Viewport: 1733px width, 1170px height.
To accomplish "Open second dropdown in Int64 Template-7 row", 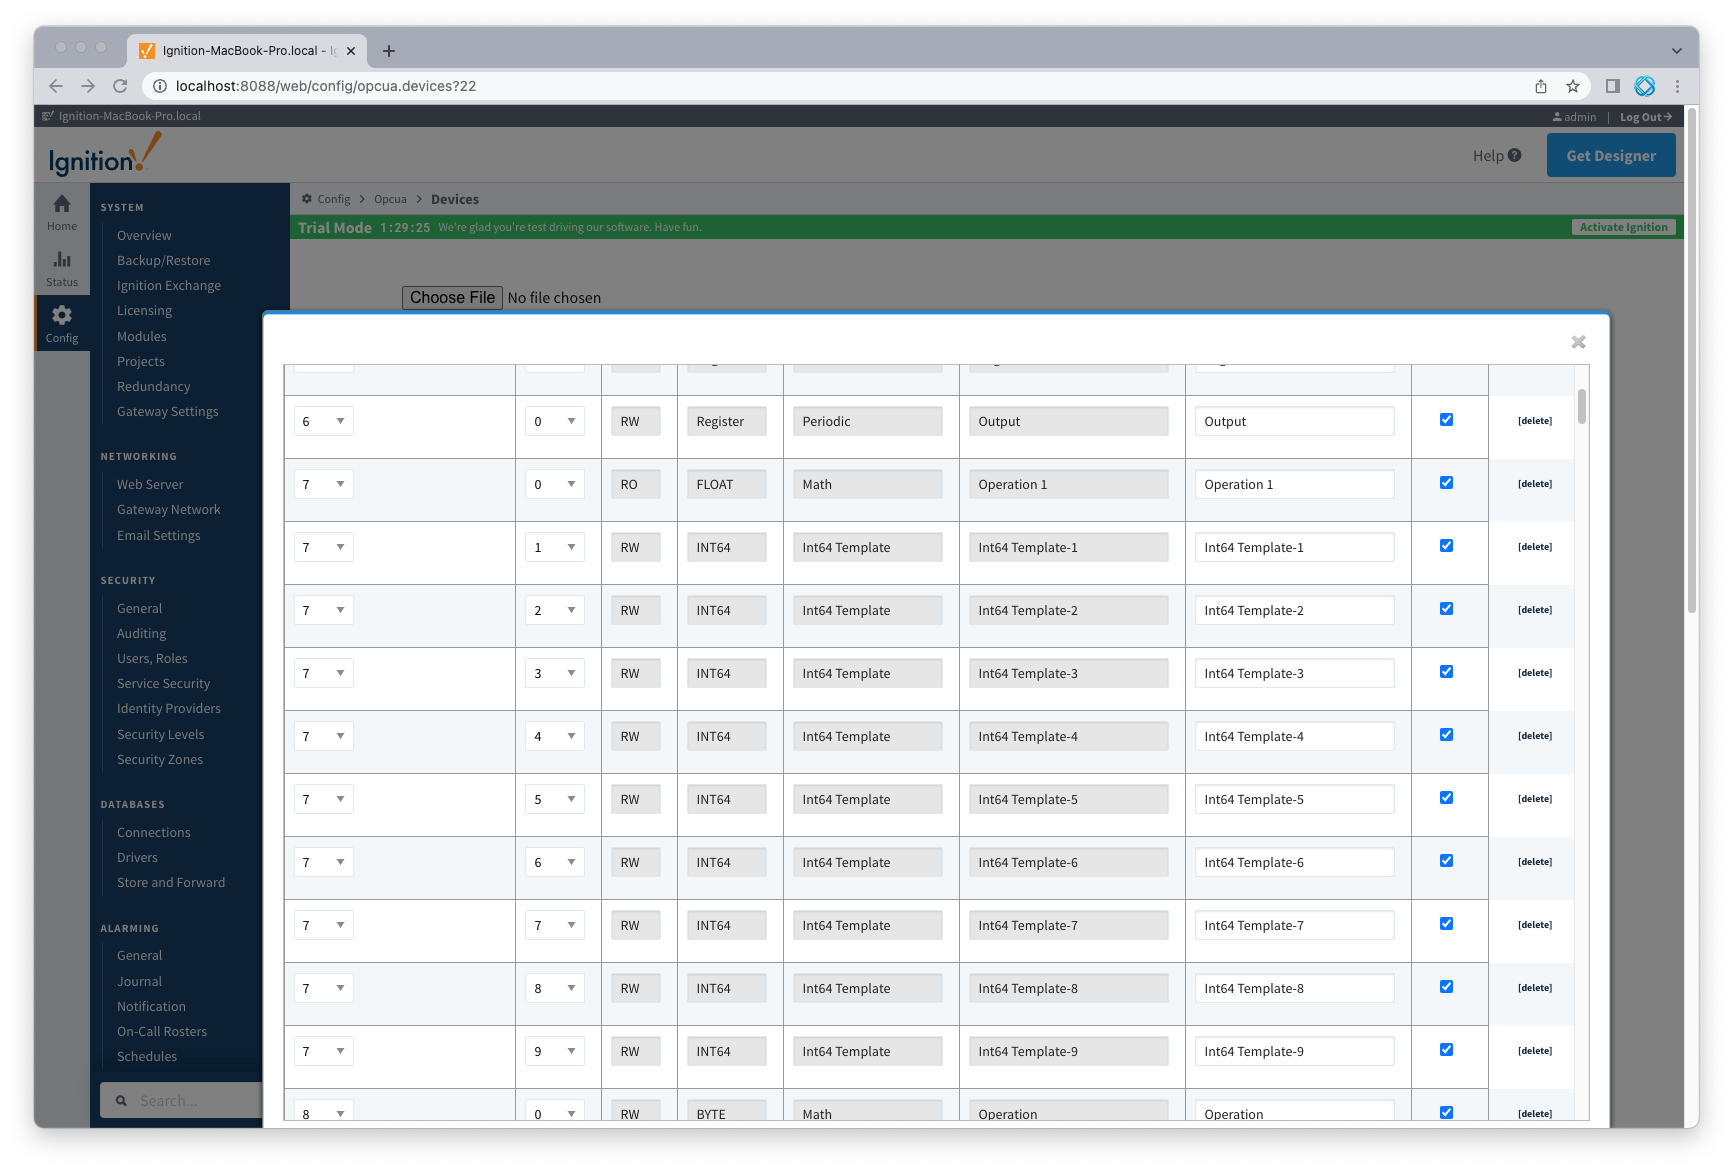I will [554, 925].
